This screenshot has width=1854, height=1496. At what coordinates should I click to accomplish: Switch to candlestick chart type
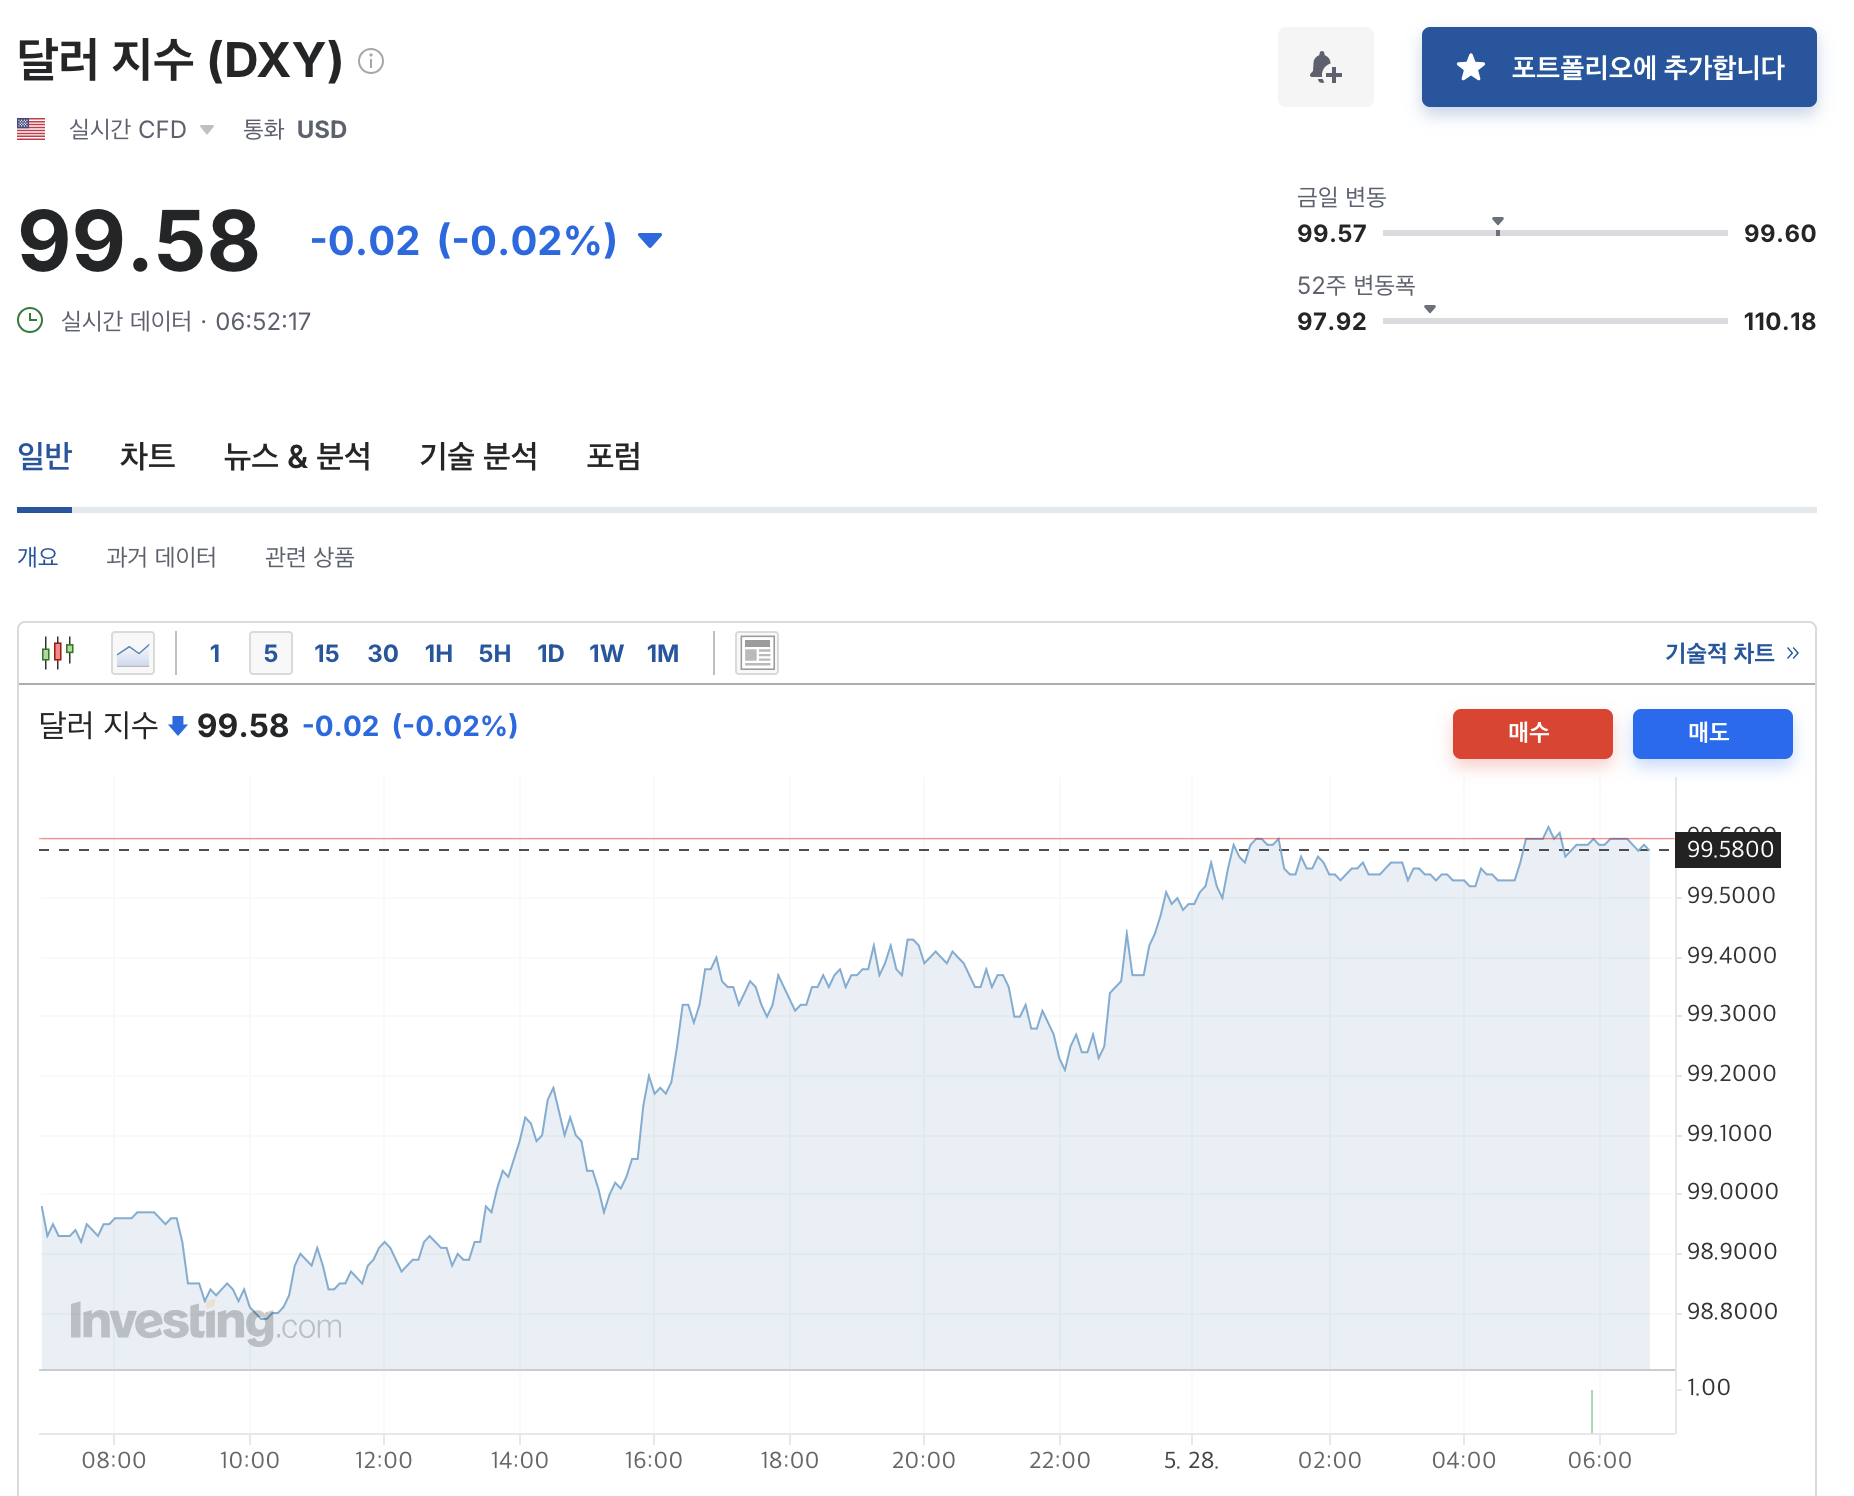coord(58,653)
